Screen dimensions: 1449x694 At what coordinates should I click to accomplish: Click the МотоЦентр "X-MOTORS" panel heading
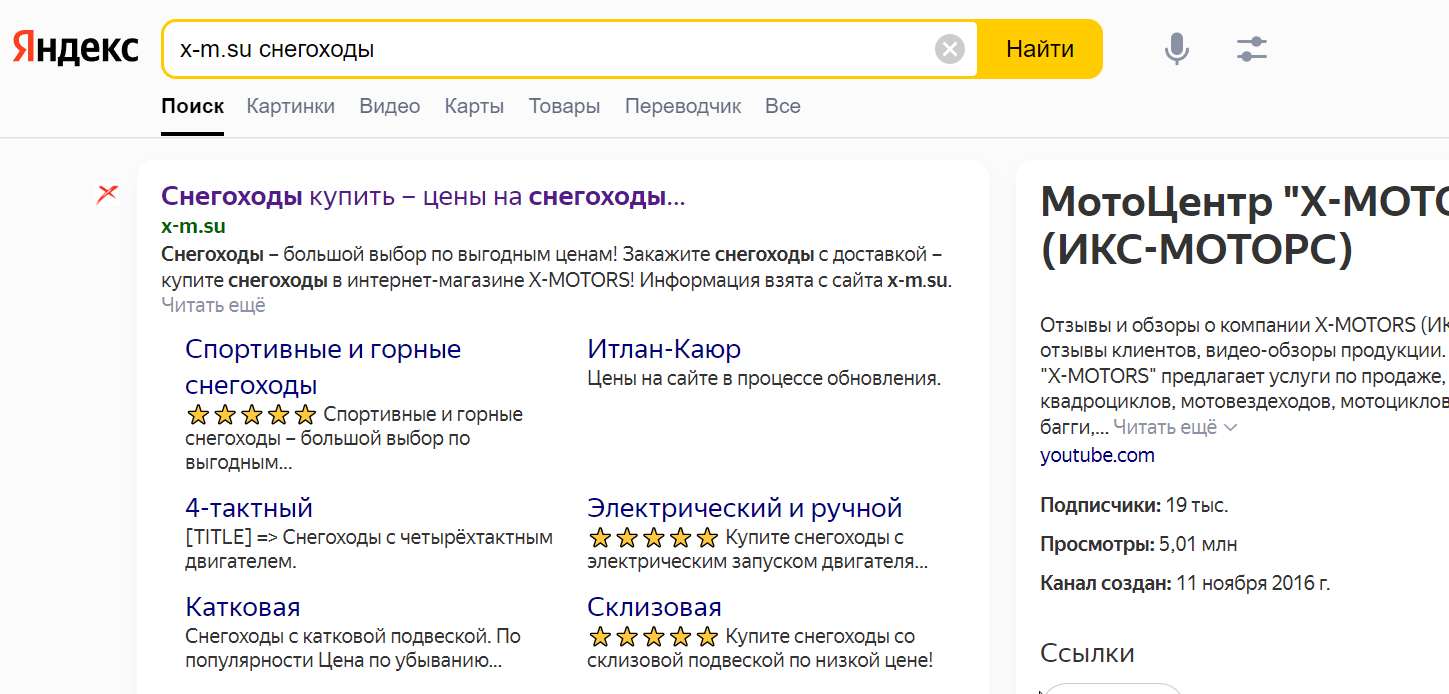point(1244,227)
